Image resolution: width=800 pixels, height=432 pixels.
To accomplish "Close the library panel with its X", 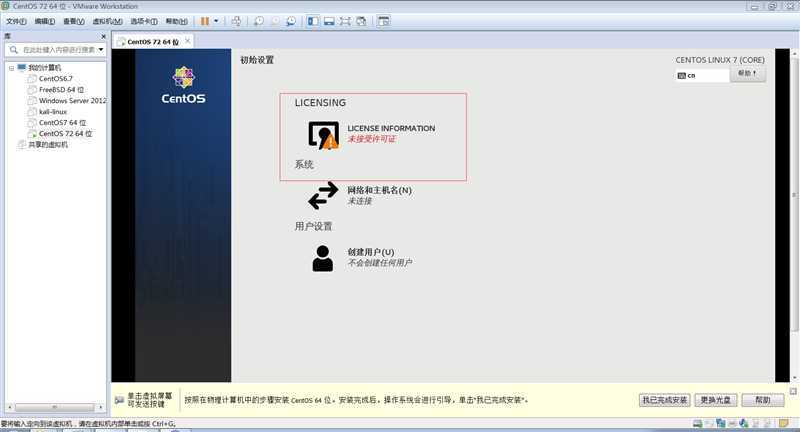I will click(104, 37).
